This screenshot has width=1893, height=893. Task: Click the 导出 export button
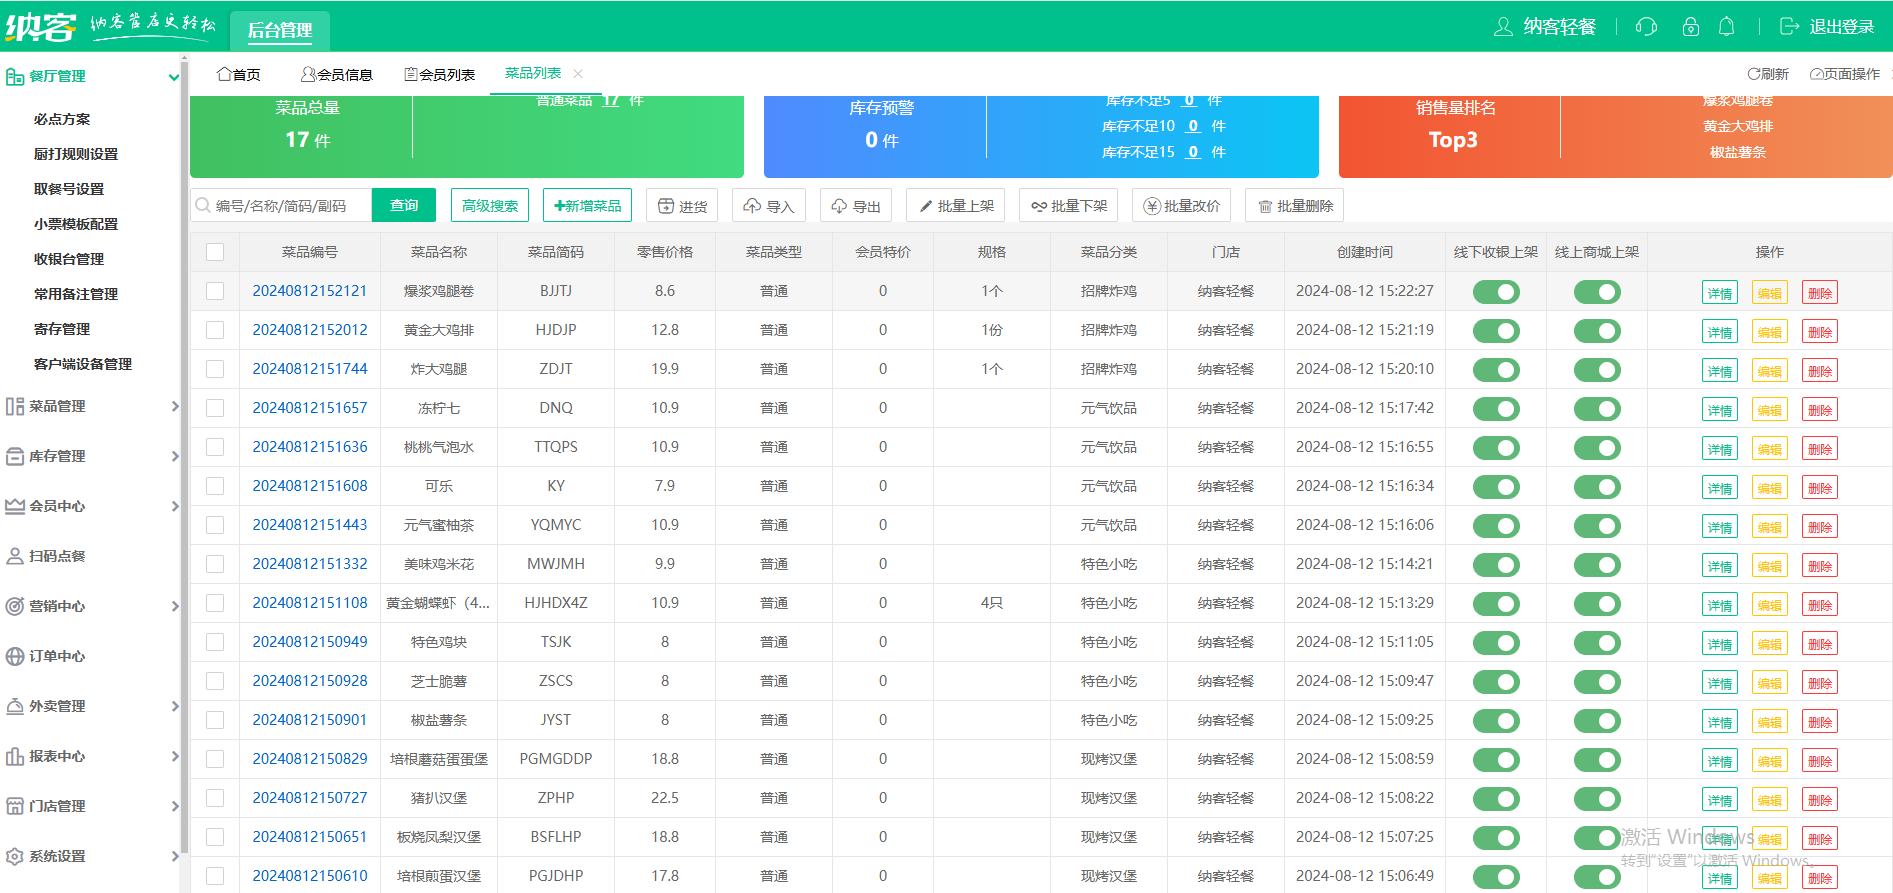tap(855, 206)
